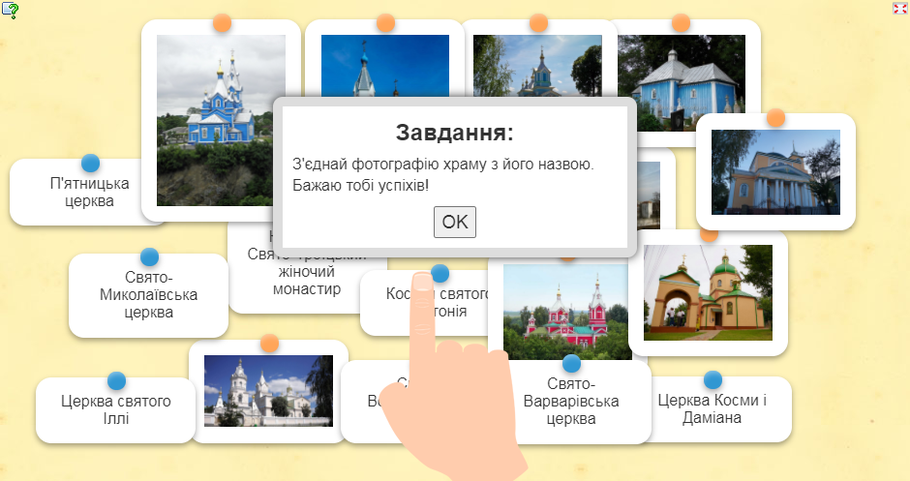
Task: Select photo of blue church on cliff
Action: [x=221, y=120]
